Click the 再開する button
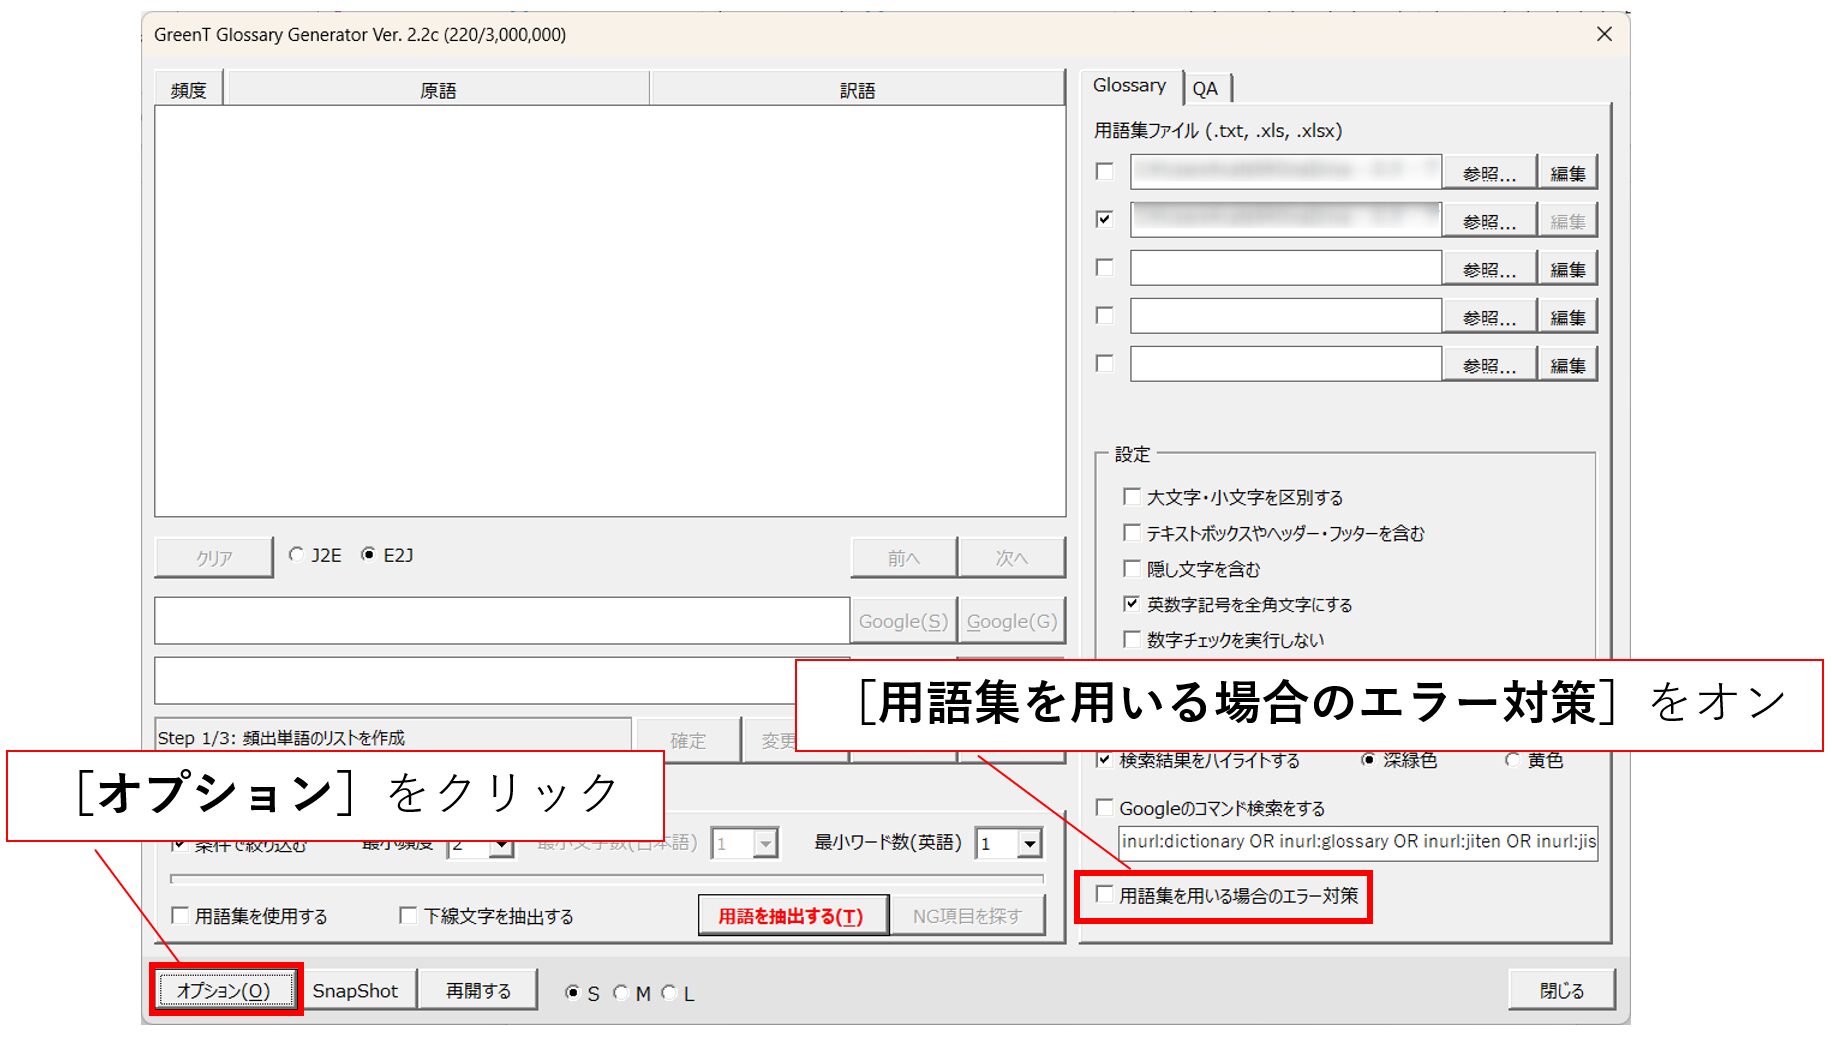1832x1037 pixels. (478, 990)
